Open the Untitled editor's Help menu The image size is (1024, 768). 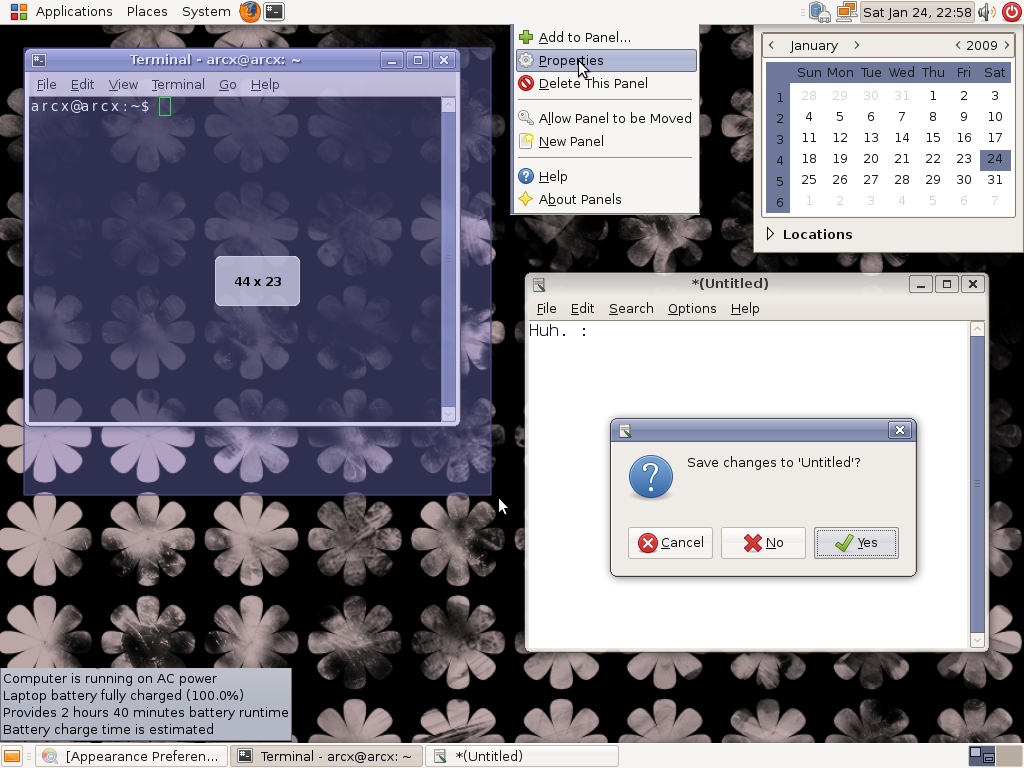pos(744,309)
